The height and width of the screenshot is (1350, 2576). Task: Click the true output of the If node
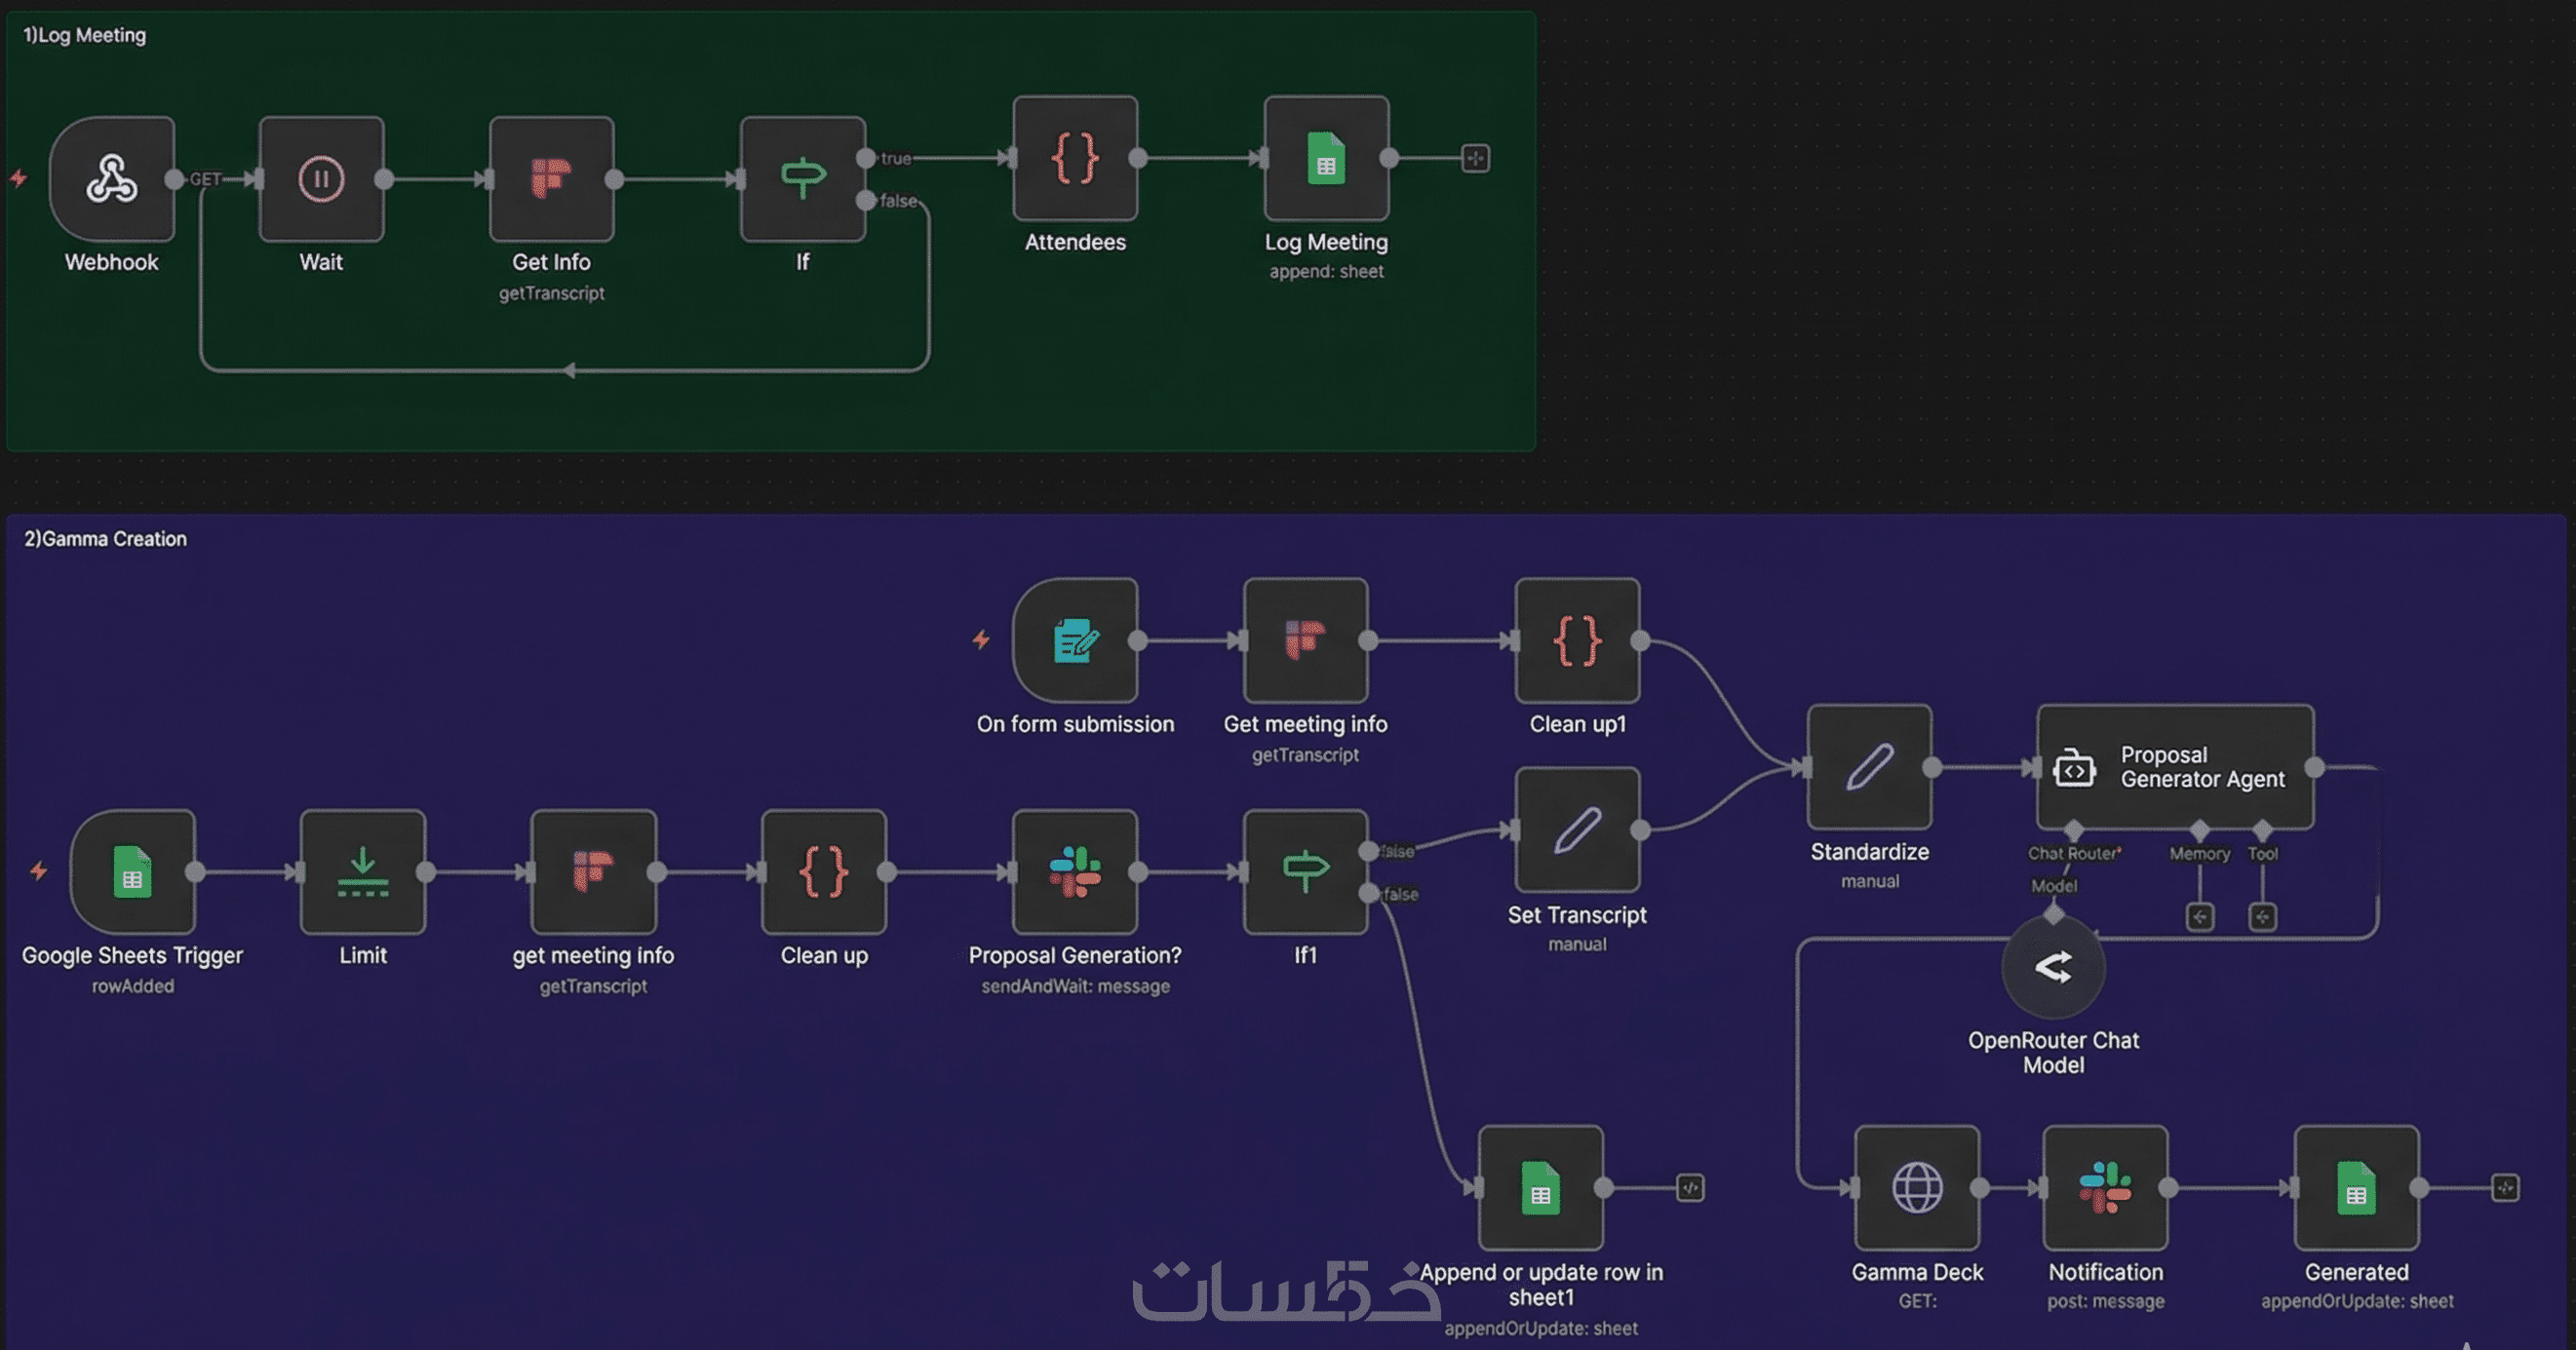coord(866,159)
